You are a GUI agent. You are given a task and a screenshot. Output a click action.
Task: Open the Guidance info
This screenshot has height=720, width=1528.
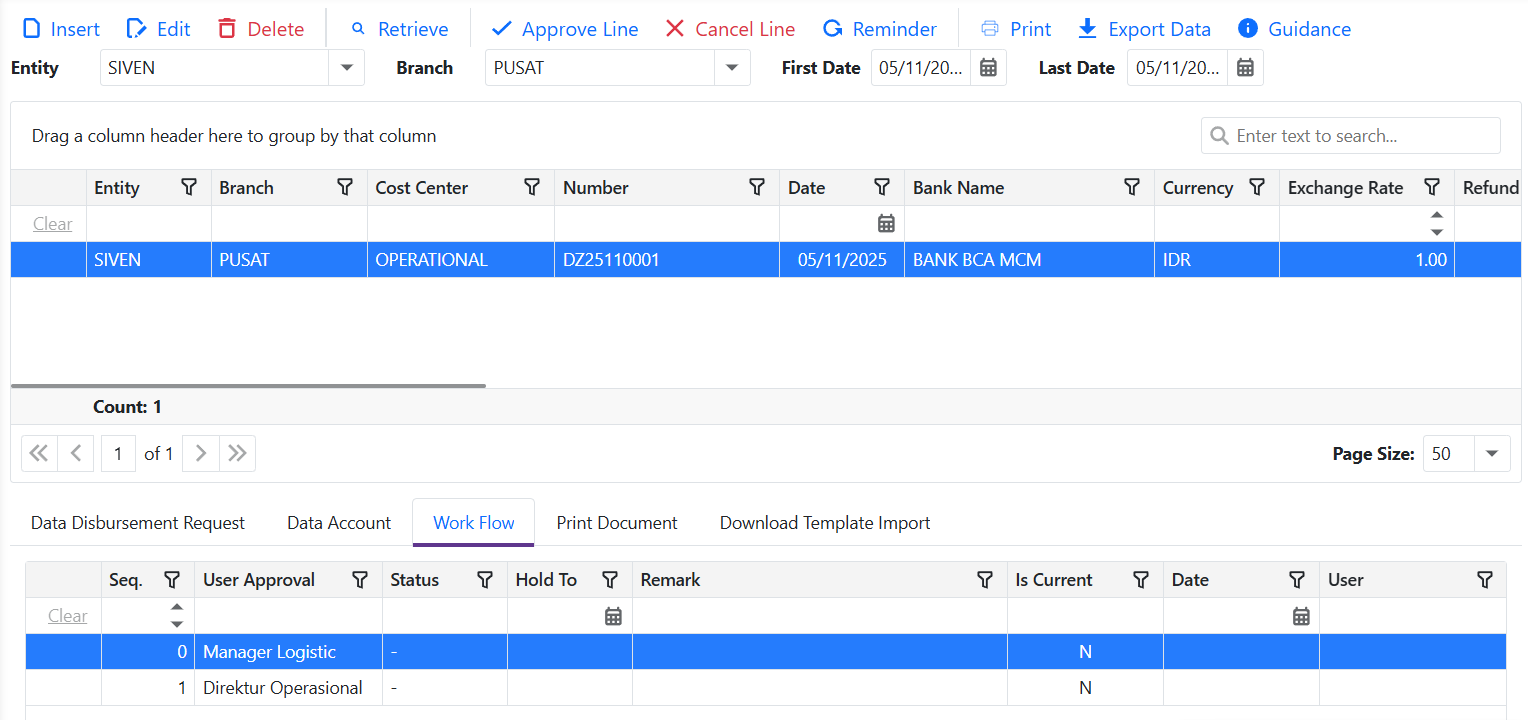click(x=1294, y=29)
